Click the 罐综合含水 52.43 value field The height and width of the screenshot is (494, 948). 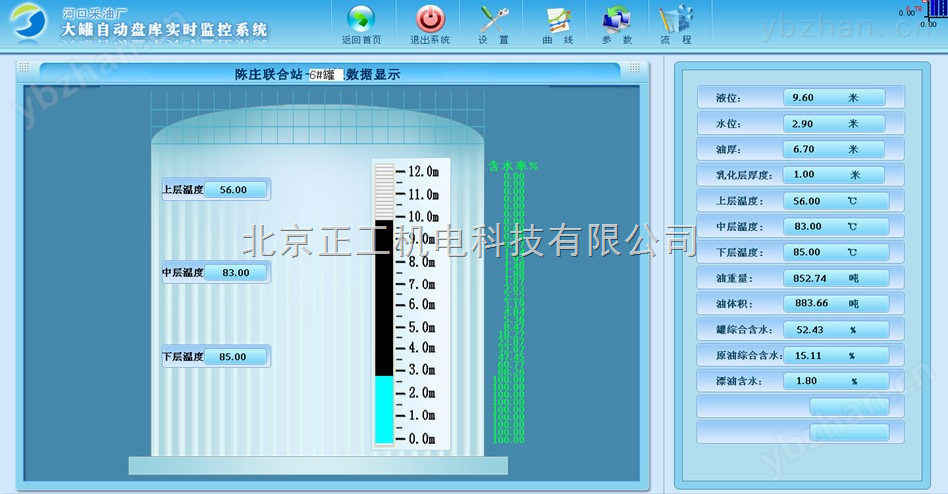tap(836, 330)
